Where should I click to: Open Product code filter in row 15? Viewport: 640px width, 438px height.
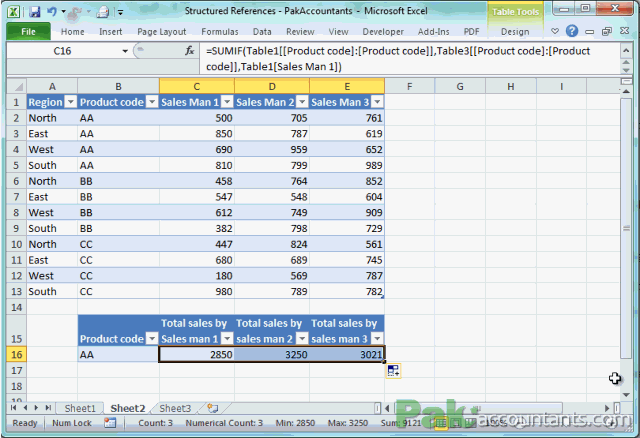[152, 339]
